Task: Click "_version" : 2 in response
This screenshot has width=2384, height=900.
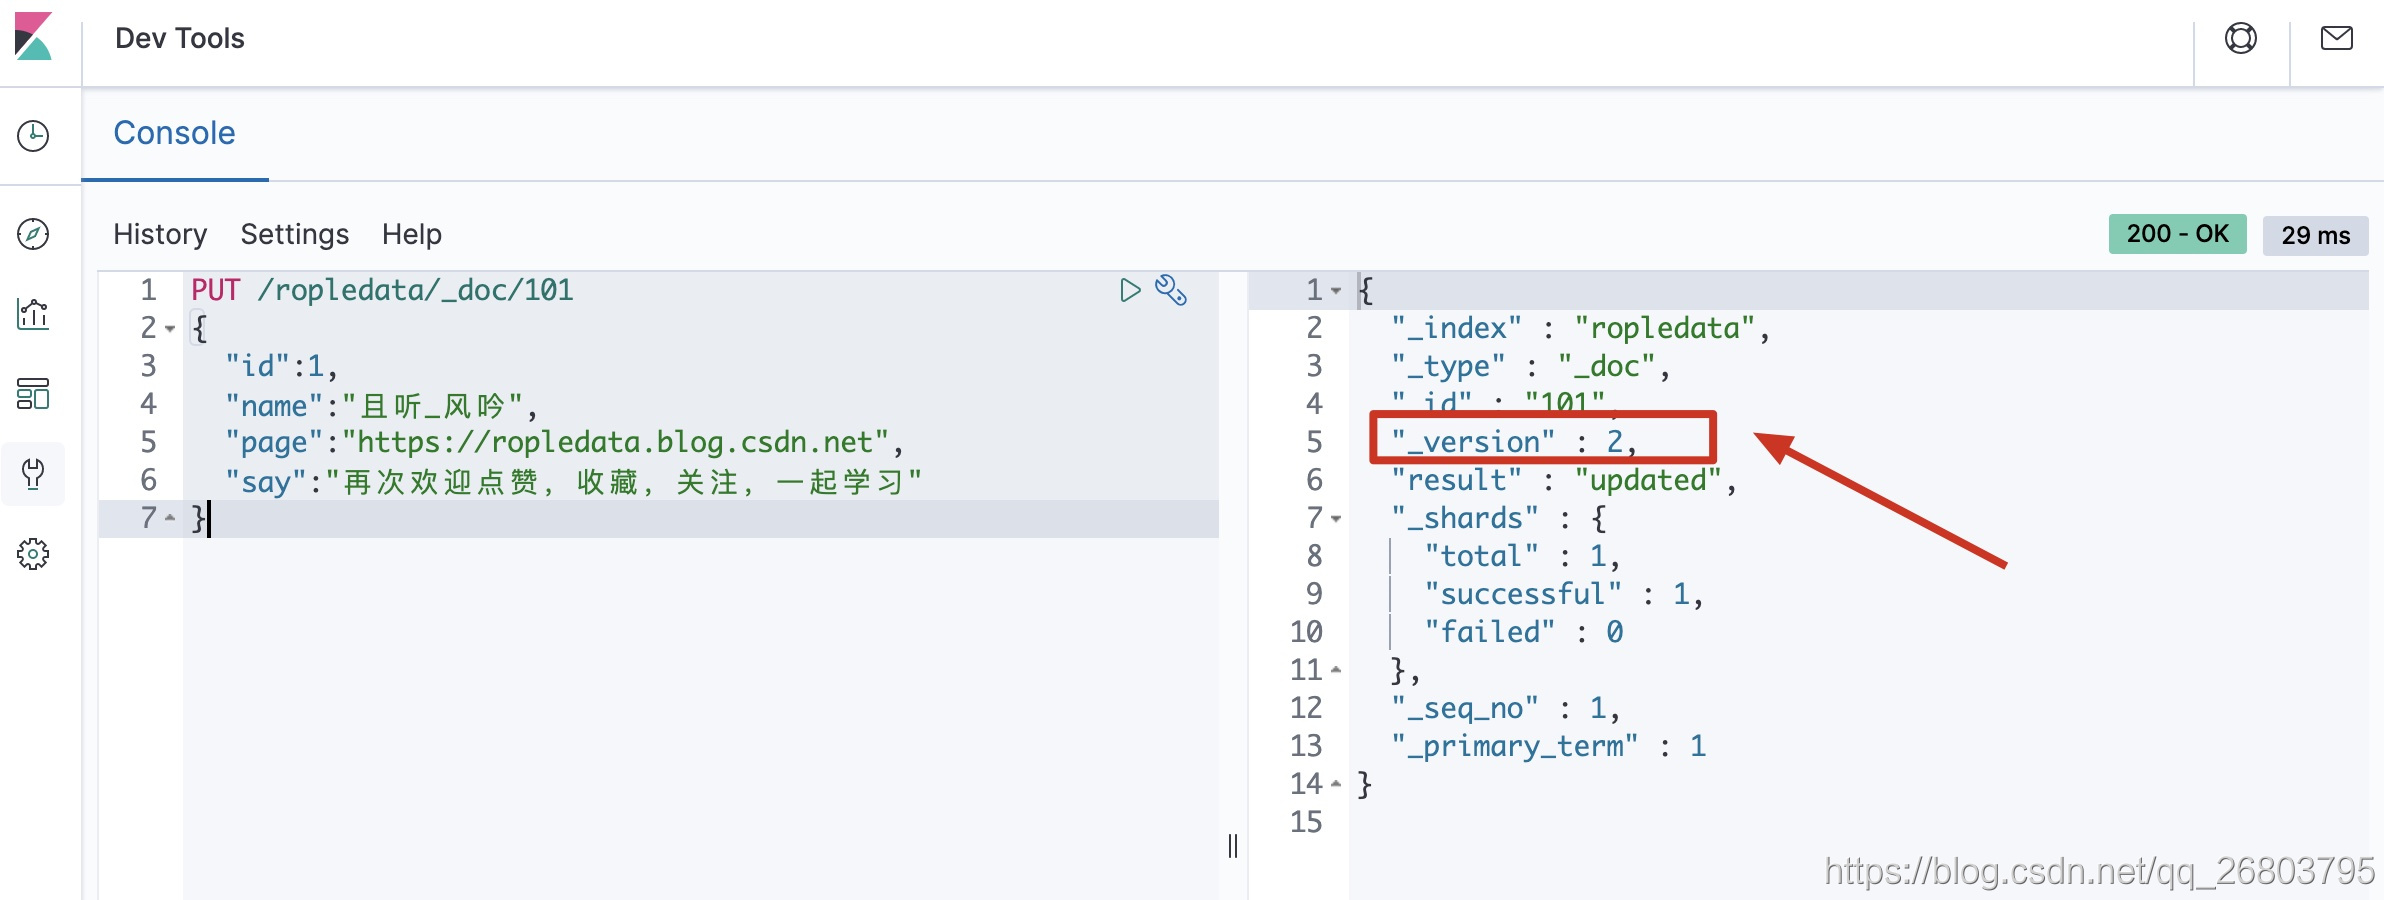Action: point(1514,442)
